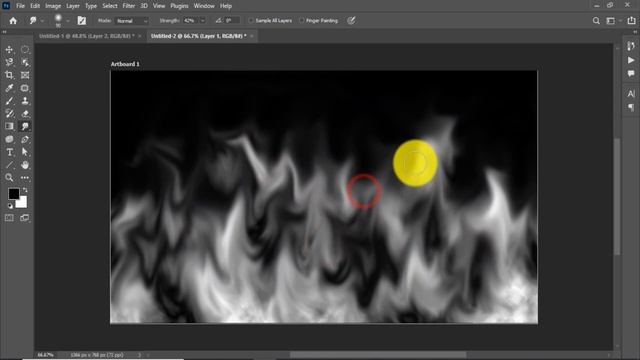
Task: Open the Comments panel icon
Action: [x=631, y=74]
